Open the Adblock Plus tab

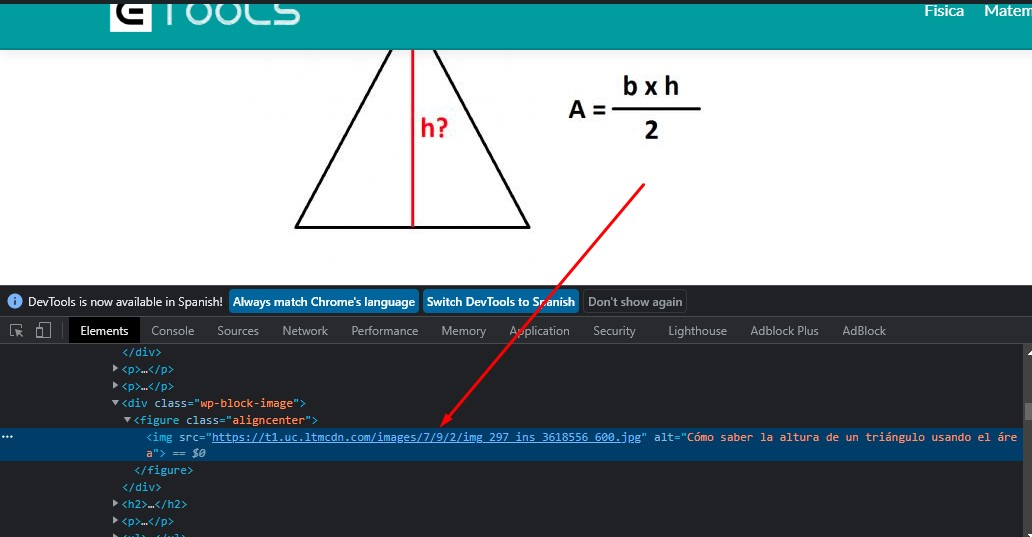[x=784, y=331]
